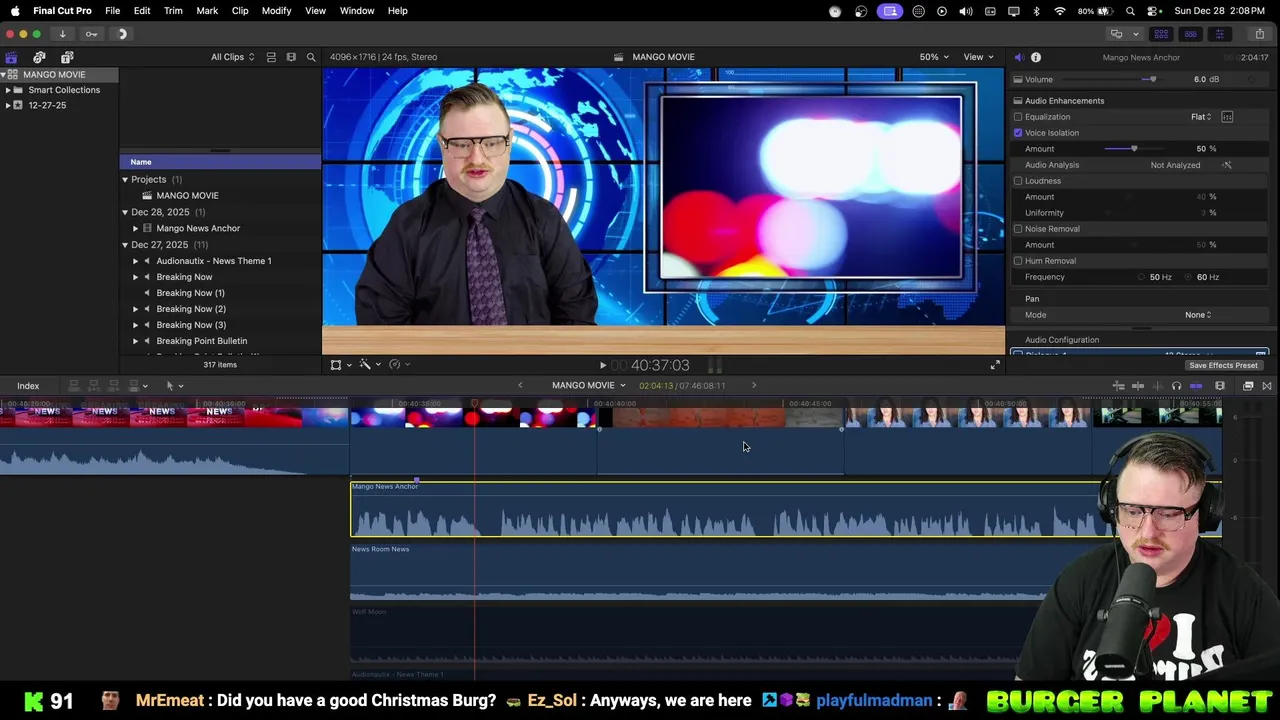This screenshot has width=1280, height=720.
Task: Show or hide the Inspector workspace button
Action: tap(1219, 34)
